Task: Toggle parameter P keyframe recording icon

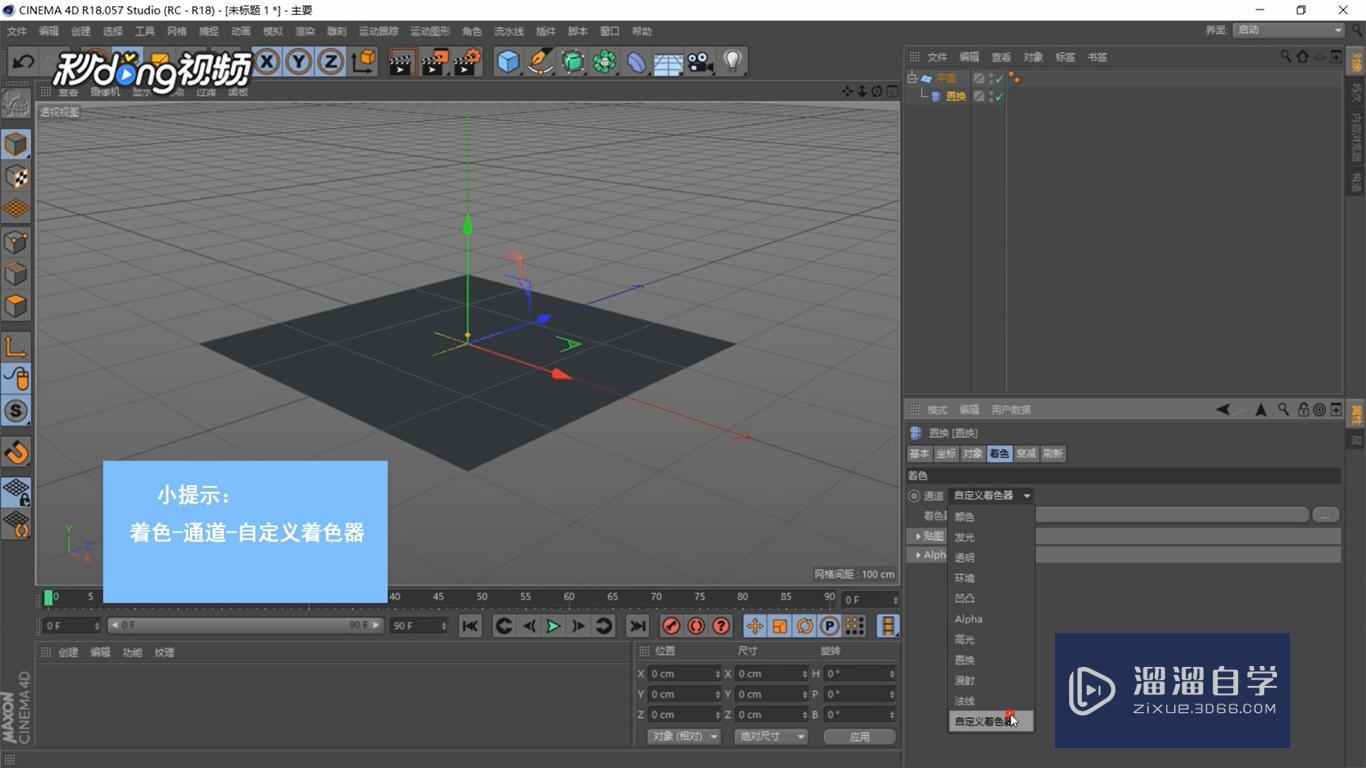Action: click(x=829, y=626)
